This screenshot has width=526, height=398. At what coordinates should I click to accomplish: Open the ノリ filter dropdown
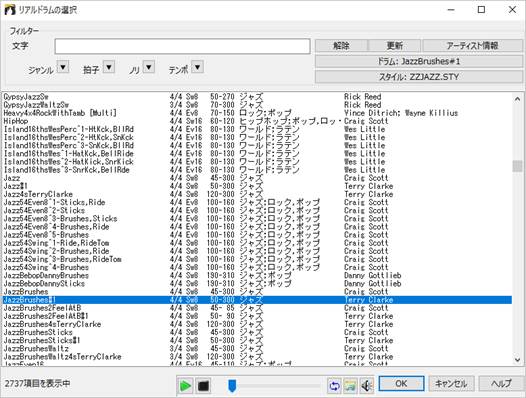coord(149,67)
